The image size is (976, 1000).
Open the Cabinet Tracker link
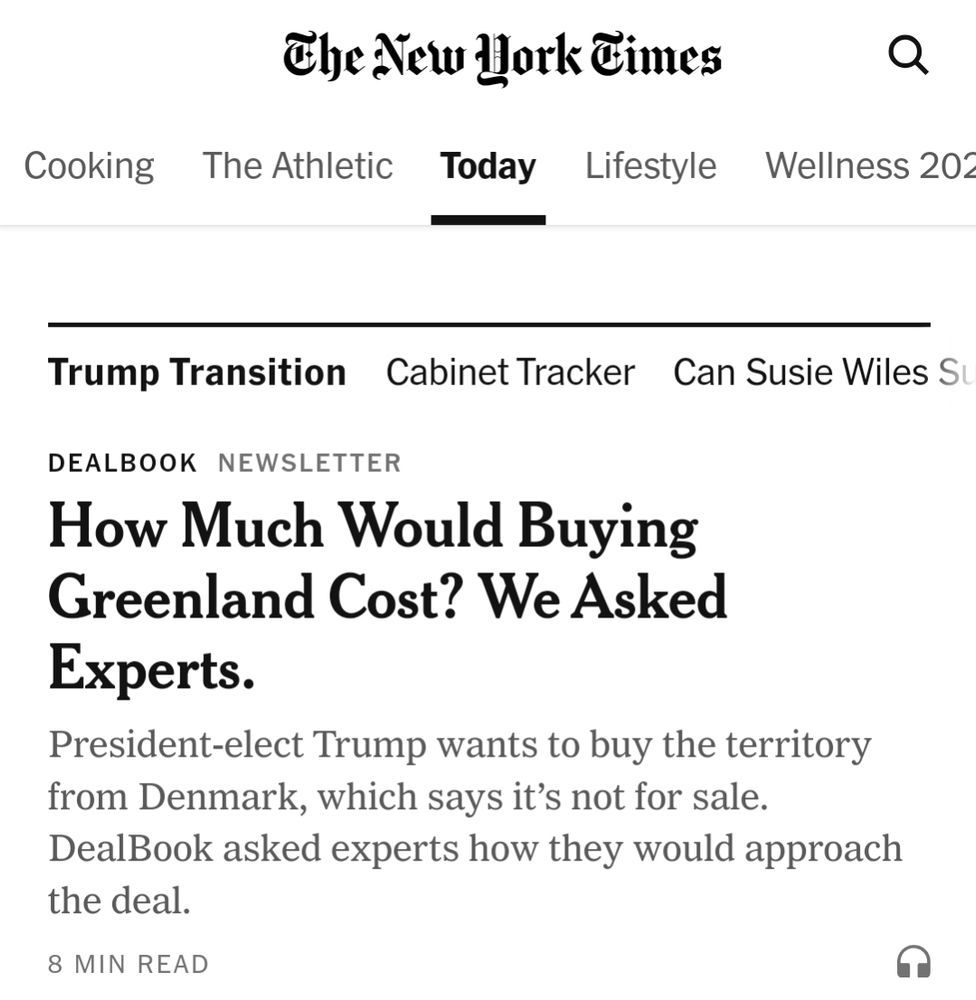pos(510,372)
